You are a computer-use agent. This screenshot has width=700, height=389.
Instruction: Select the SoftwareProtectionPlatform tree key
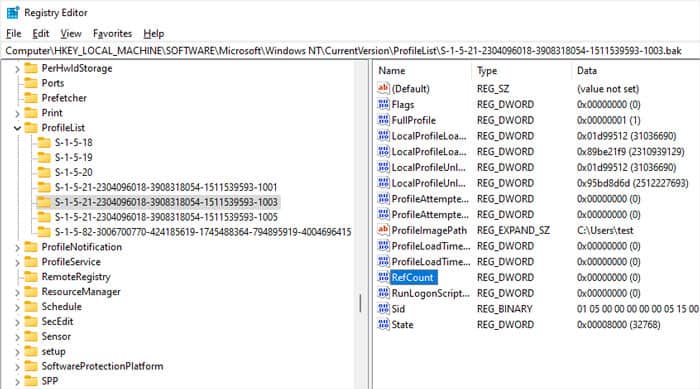pyautogui.click(x=102, y=366)
